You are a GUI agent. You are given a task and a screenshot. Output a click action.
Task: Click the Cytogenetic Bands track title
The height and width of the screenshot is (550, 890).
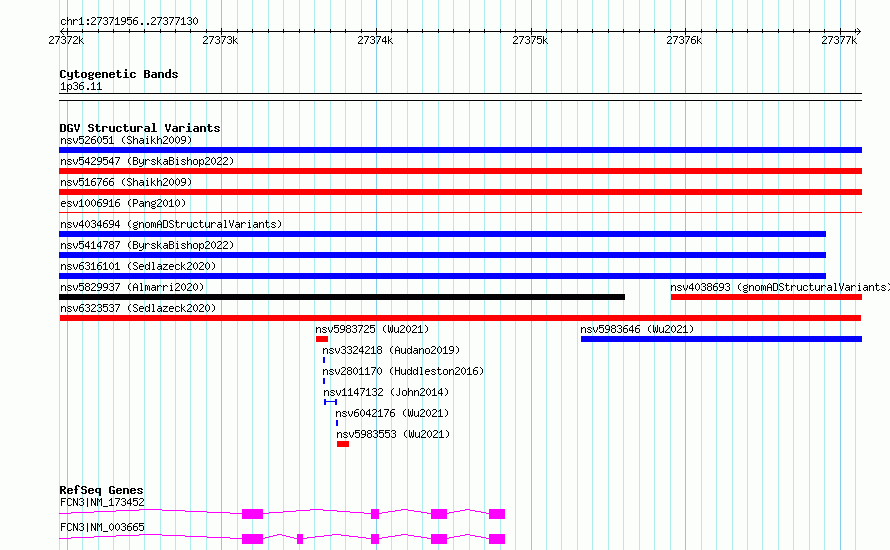(x=119, y=74)
